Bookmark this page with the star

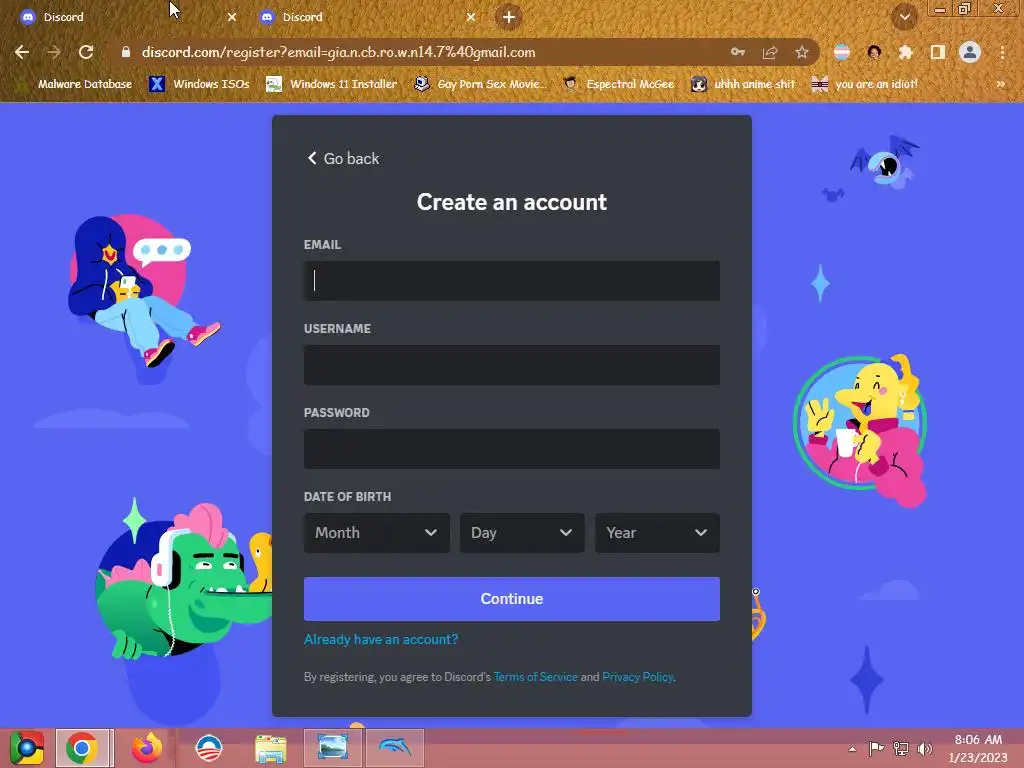pyautogui.click(x=802, y=52)
